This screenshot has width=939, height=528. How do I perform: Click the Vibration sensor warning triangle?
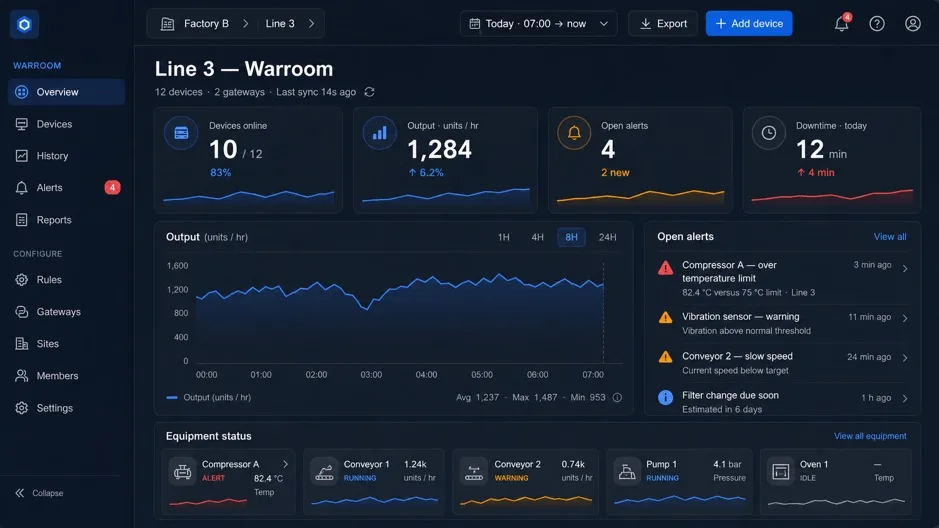[665, 317]
